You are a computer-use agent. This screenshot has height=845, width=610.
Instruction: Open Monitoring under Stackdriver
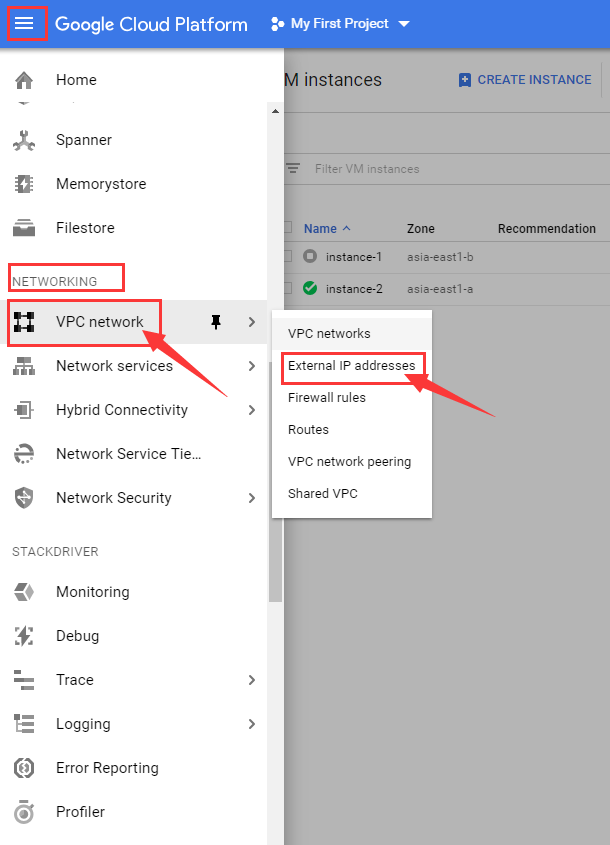point(93,592)
